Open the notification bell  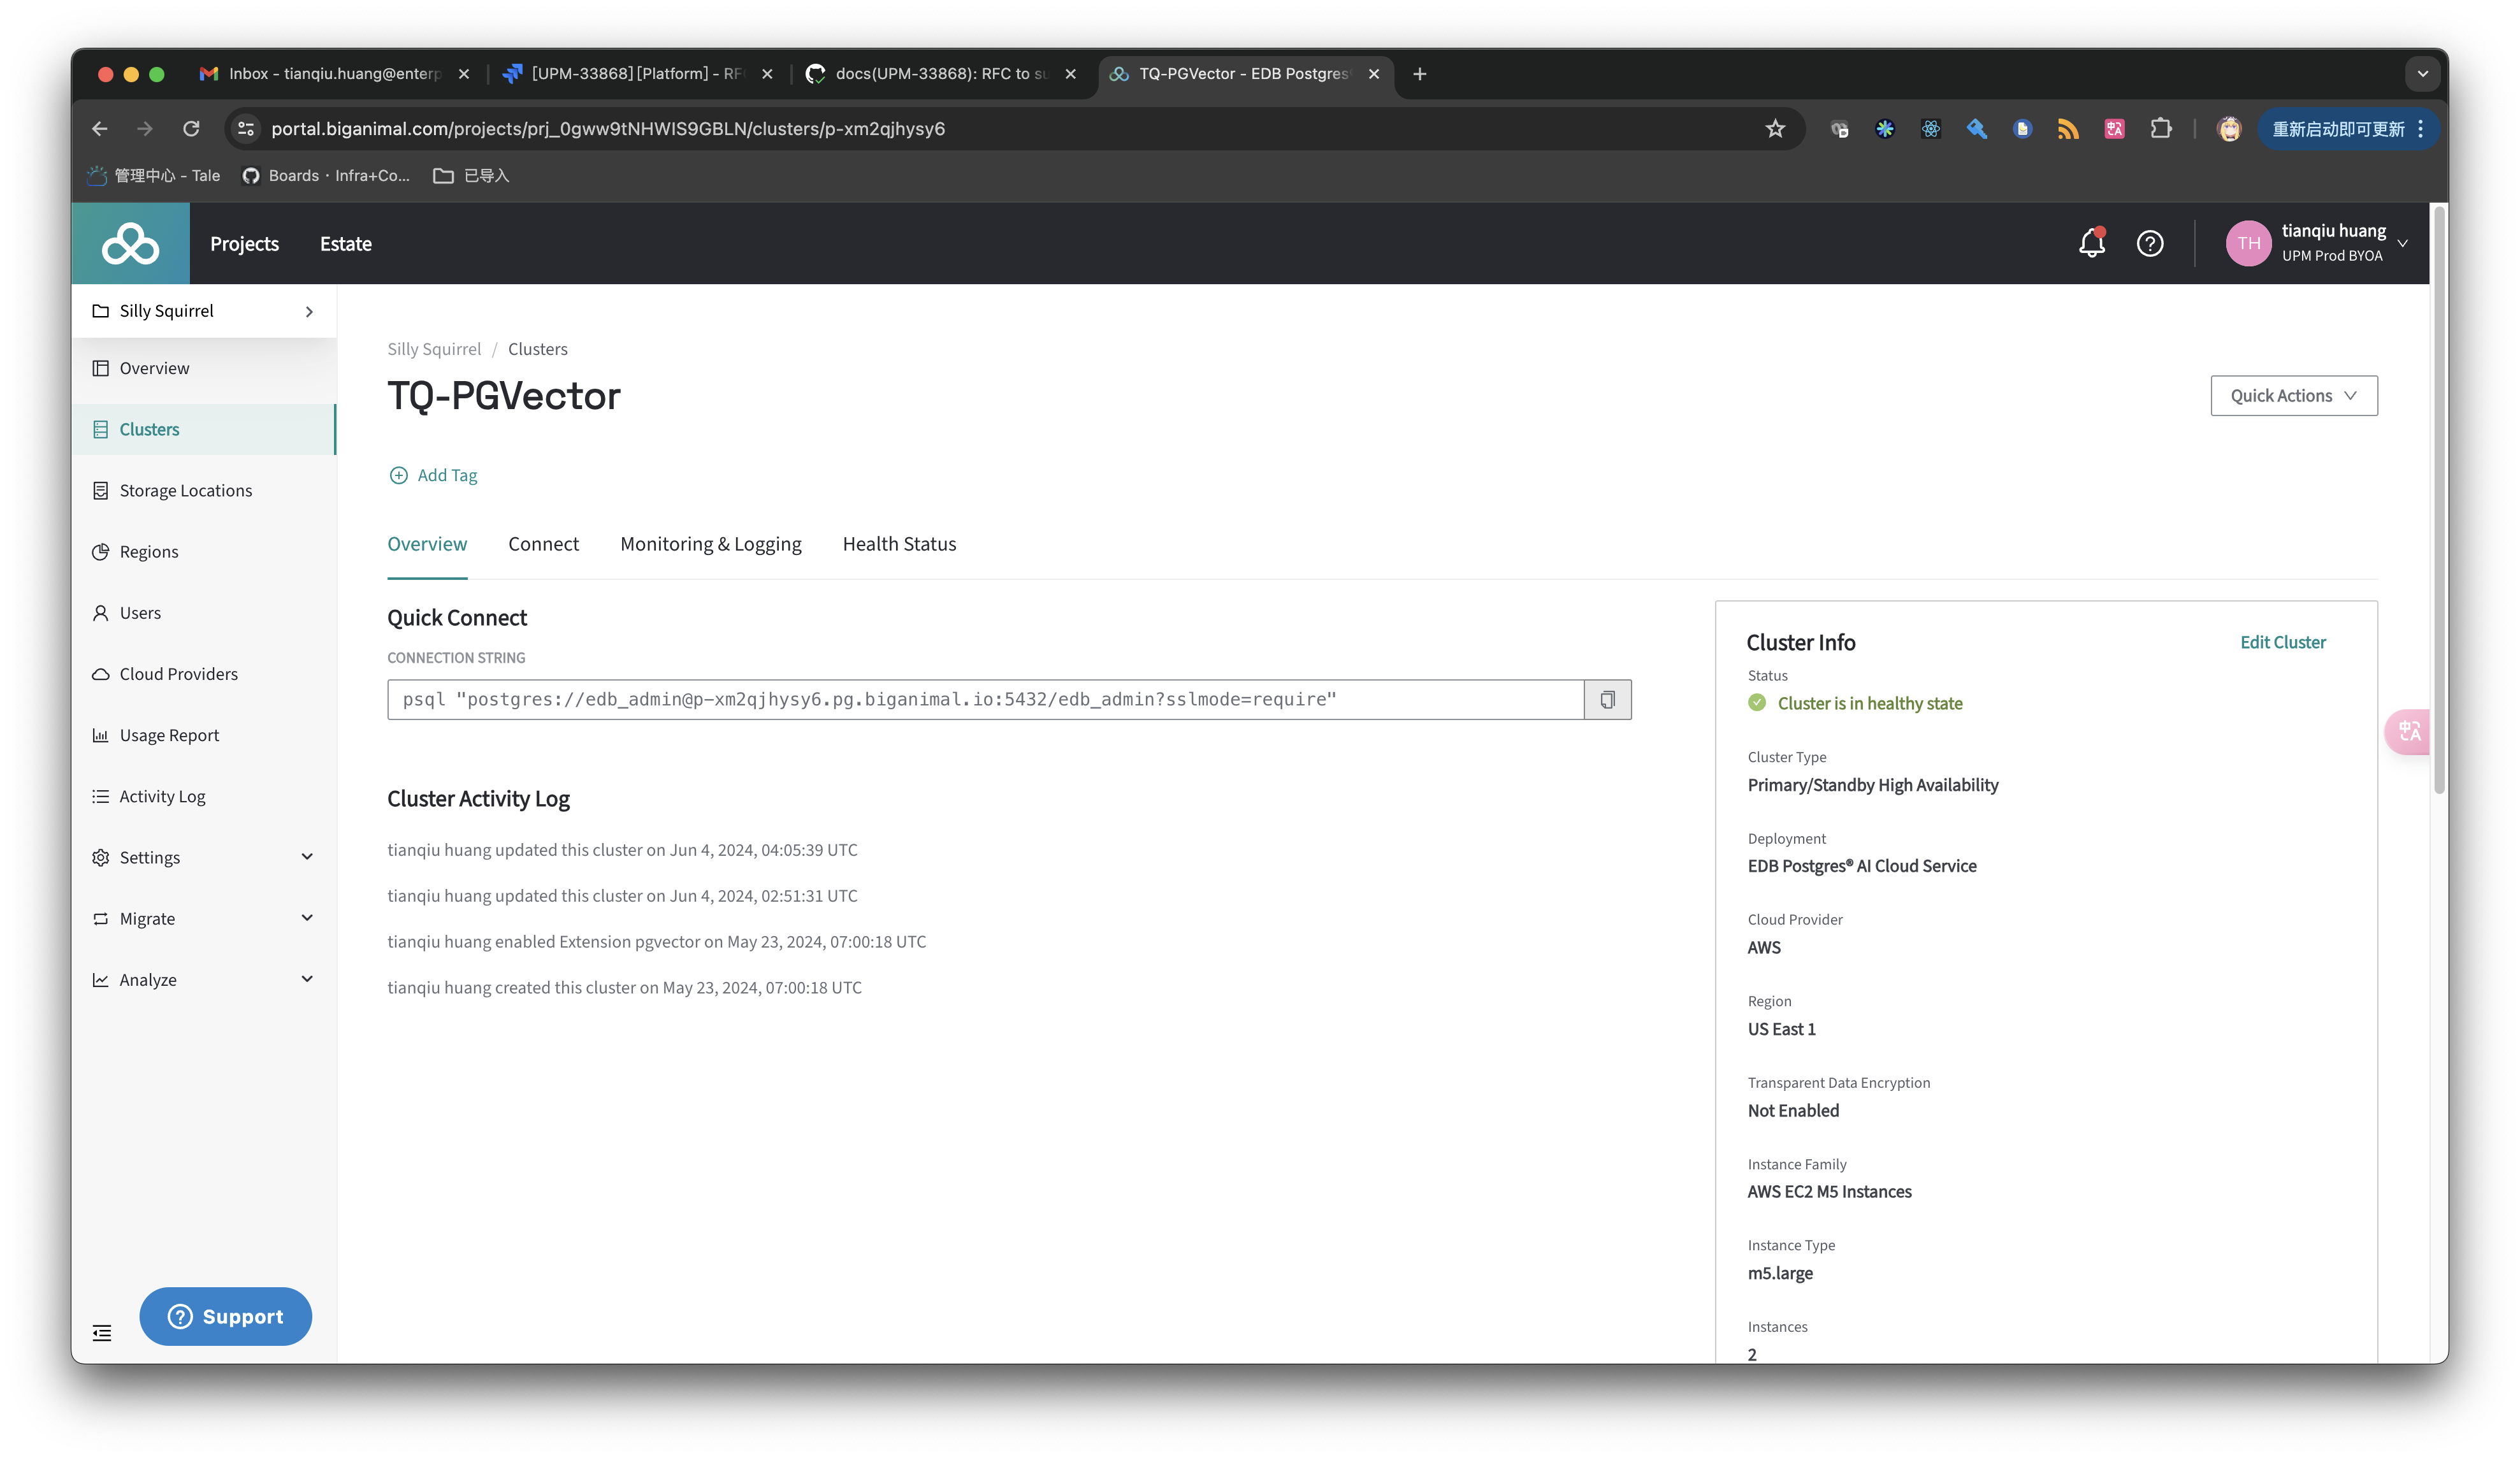coord(2092,243)
